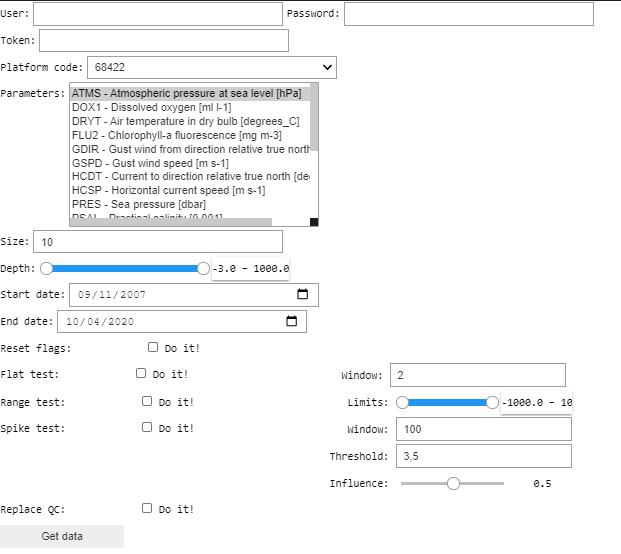Select GSPD Gust wind speed parameter

190,163
